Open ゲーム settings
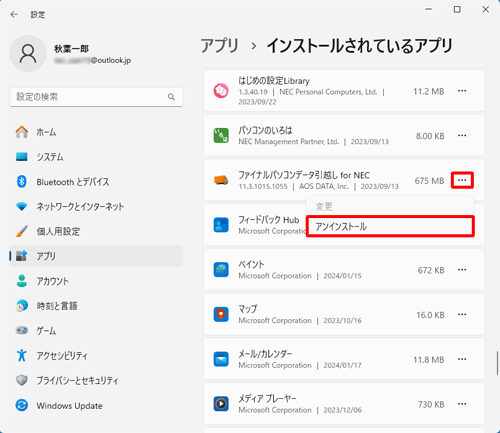This screenshot has height=433, width=500. pyautogui.click(x=96, y=331)
